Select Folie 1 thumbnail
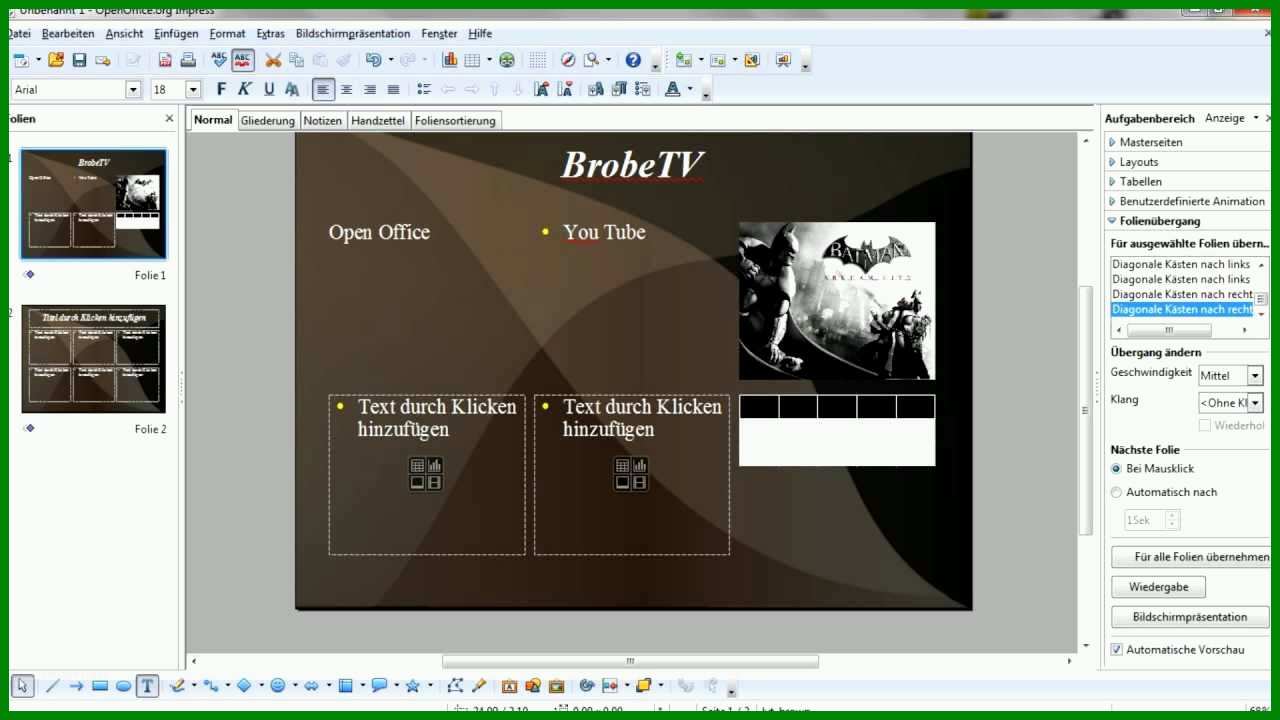Image resolution: width=1280 pixels, height=720 pixels. (x=94, y=204)
